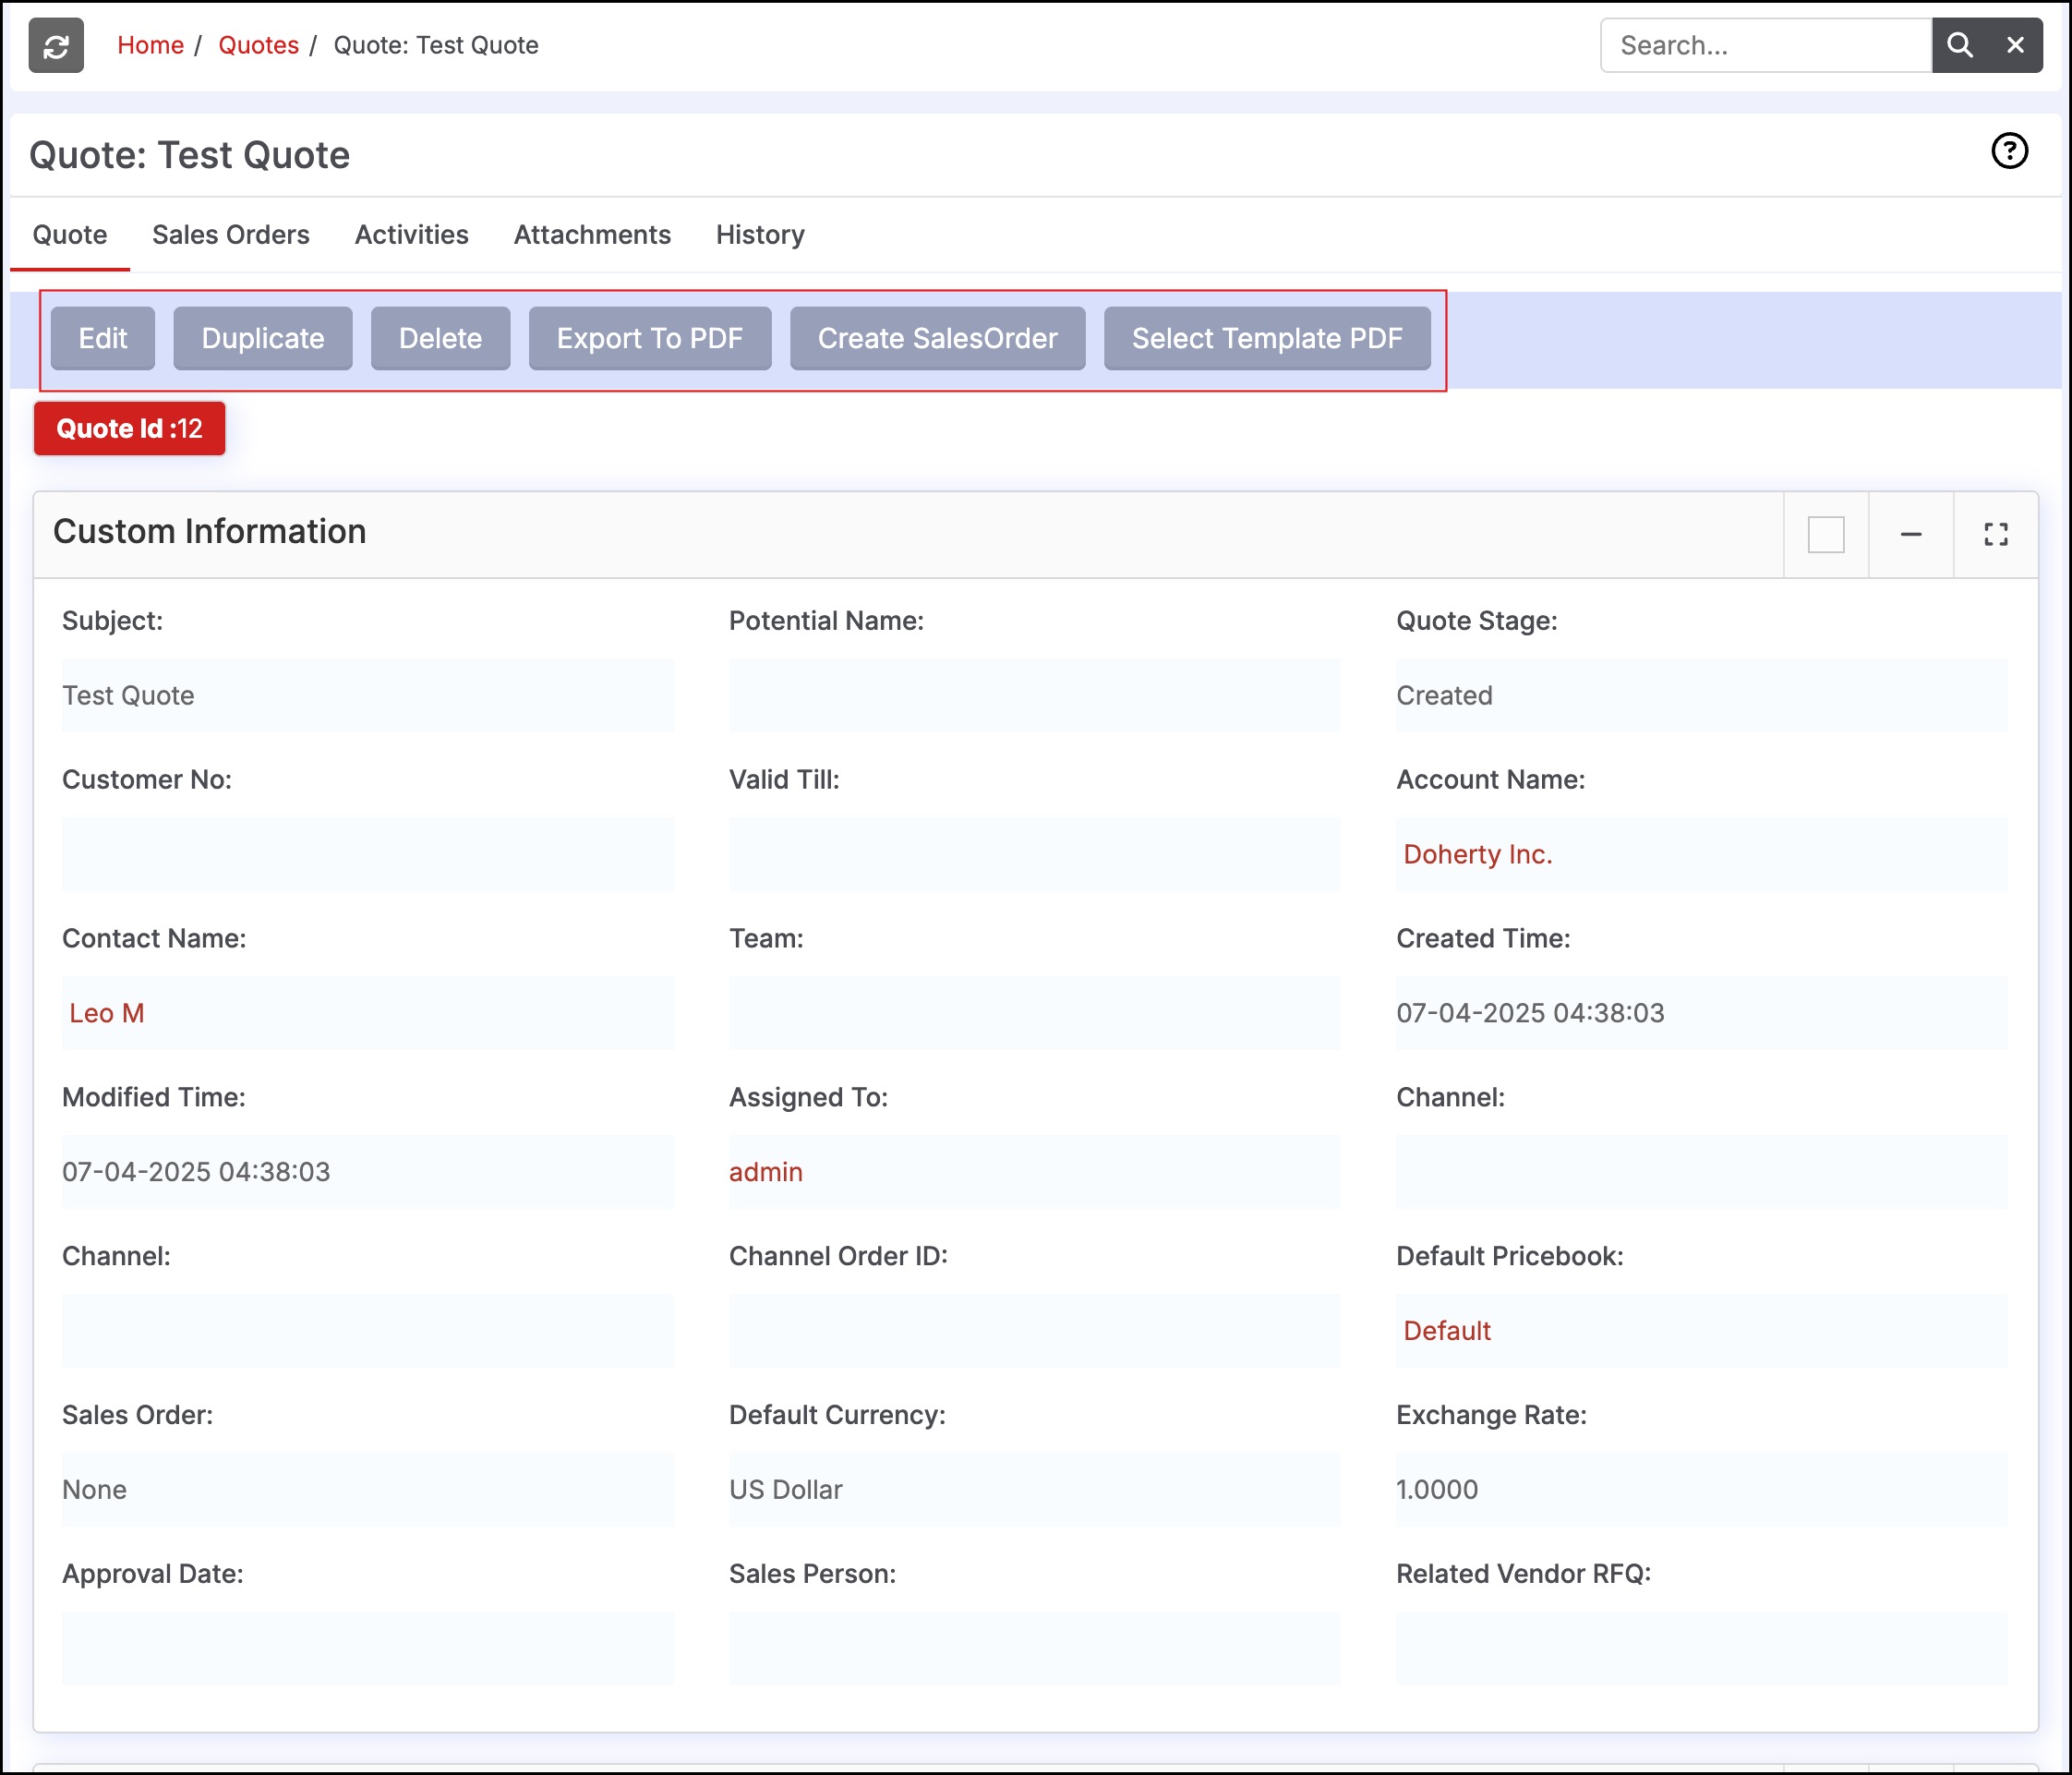Image resolution: width=2072 pixels, height=1775 pixels.
Task: Click Create SalesOrder button
Action: click(937, 338)
